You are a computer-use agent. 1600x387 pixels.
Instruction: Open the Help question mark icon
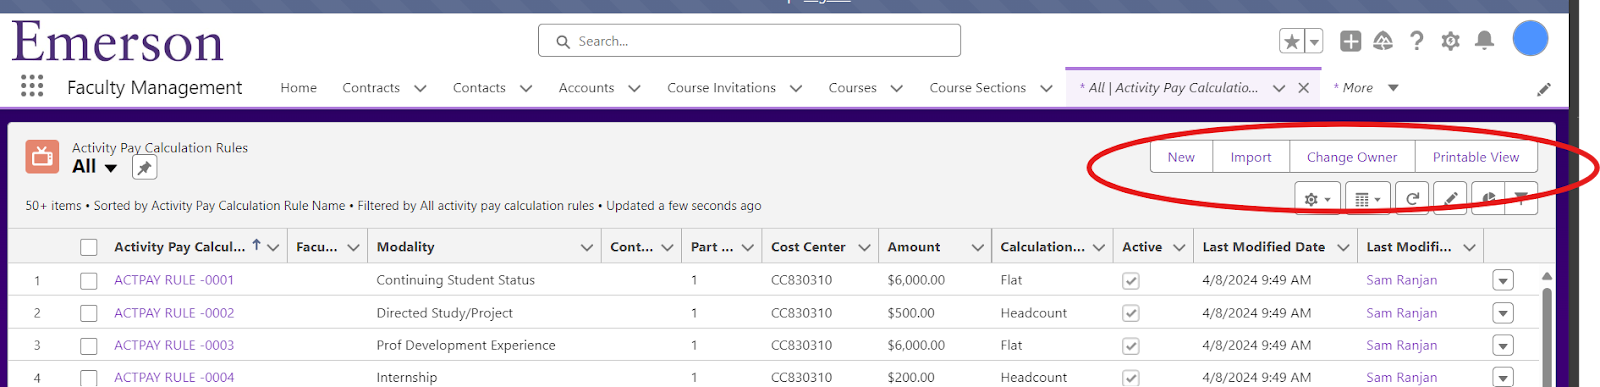pos(1416,41)
